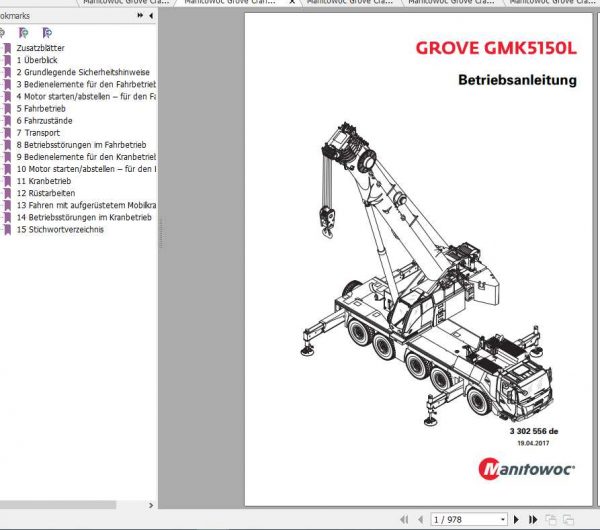Click the bookmark icon beside 6 Fahrzustände
Image resolution: width=600 pixels, height=530 pixels.
[7, 121]
